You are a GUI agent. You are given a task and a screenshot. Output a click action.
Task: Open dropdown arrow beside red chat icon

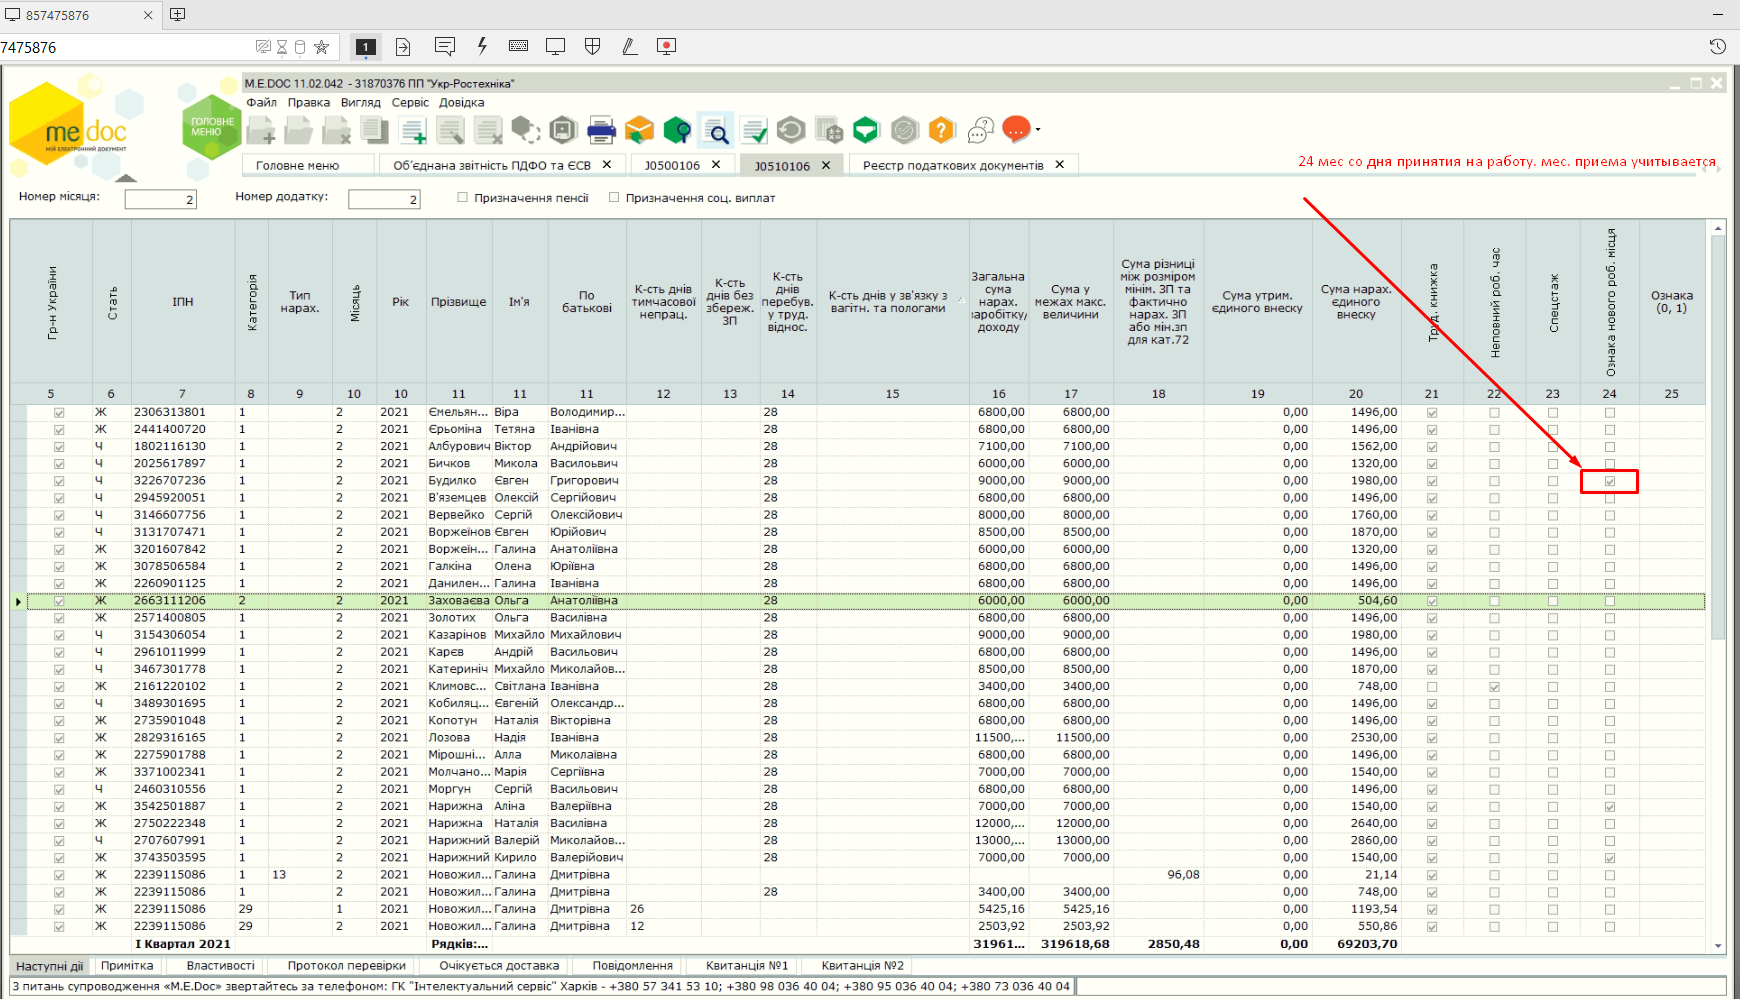(x=1038, y=130)
